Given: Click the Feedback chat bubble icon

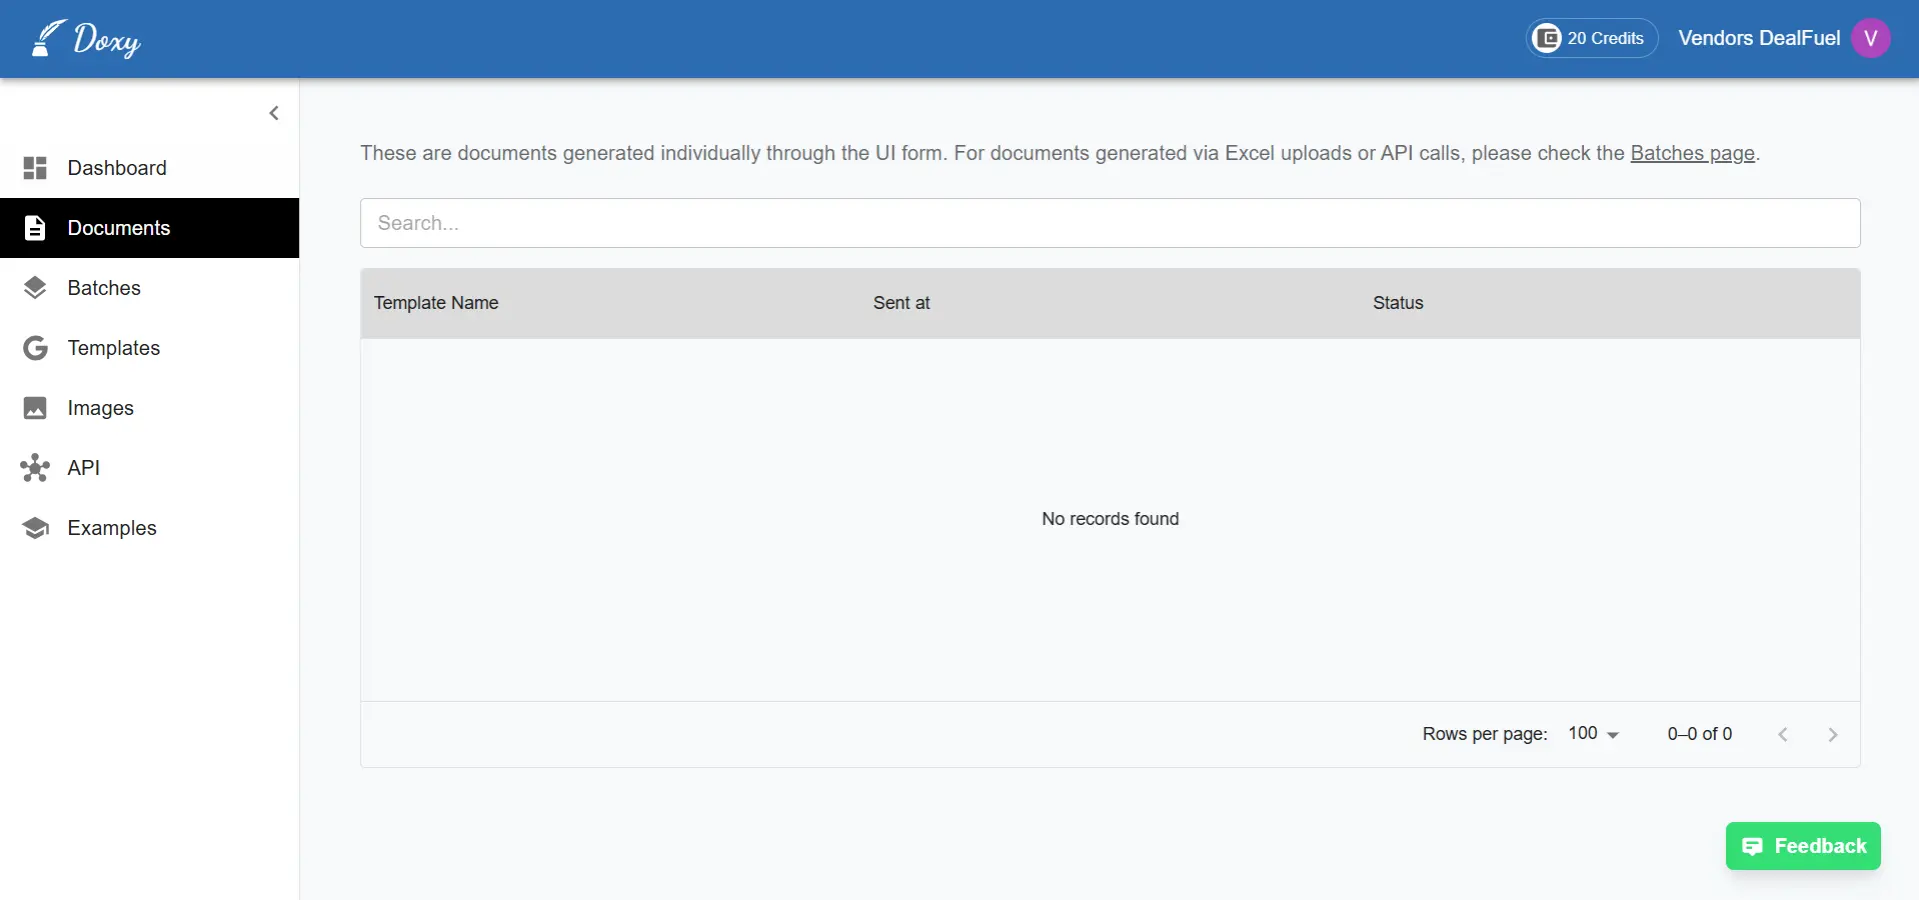Looking at the screenshot, I should (1752, 847).
